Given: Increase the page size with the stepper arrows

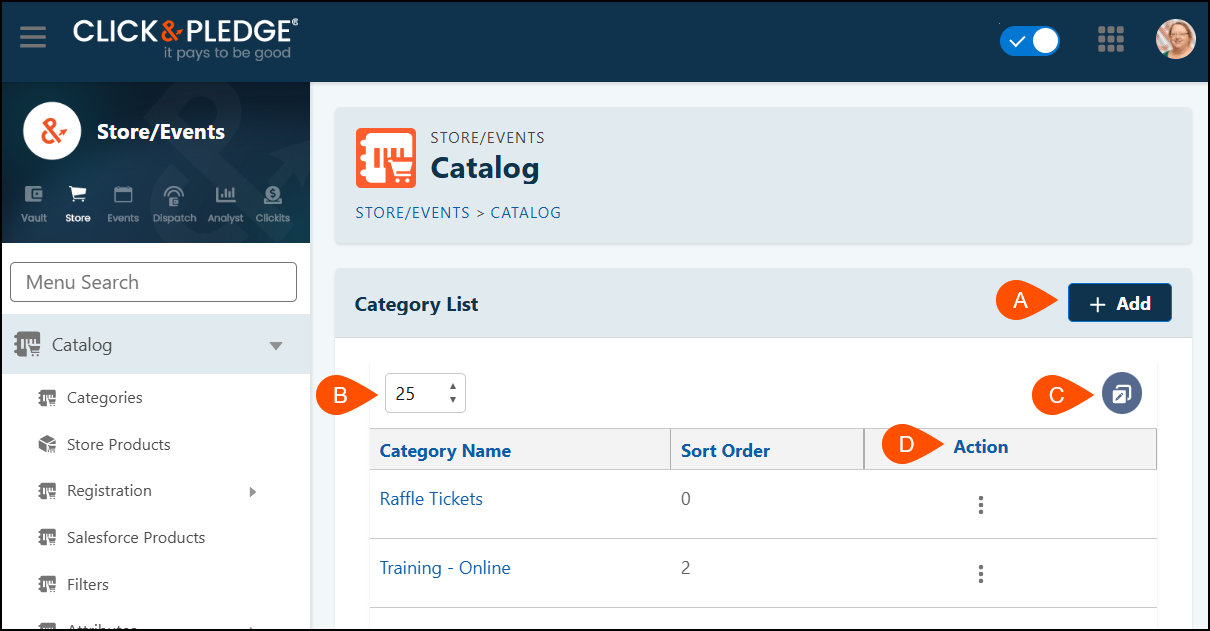Looking at the screenshot, I should (x=453, y=388).
